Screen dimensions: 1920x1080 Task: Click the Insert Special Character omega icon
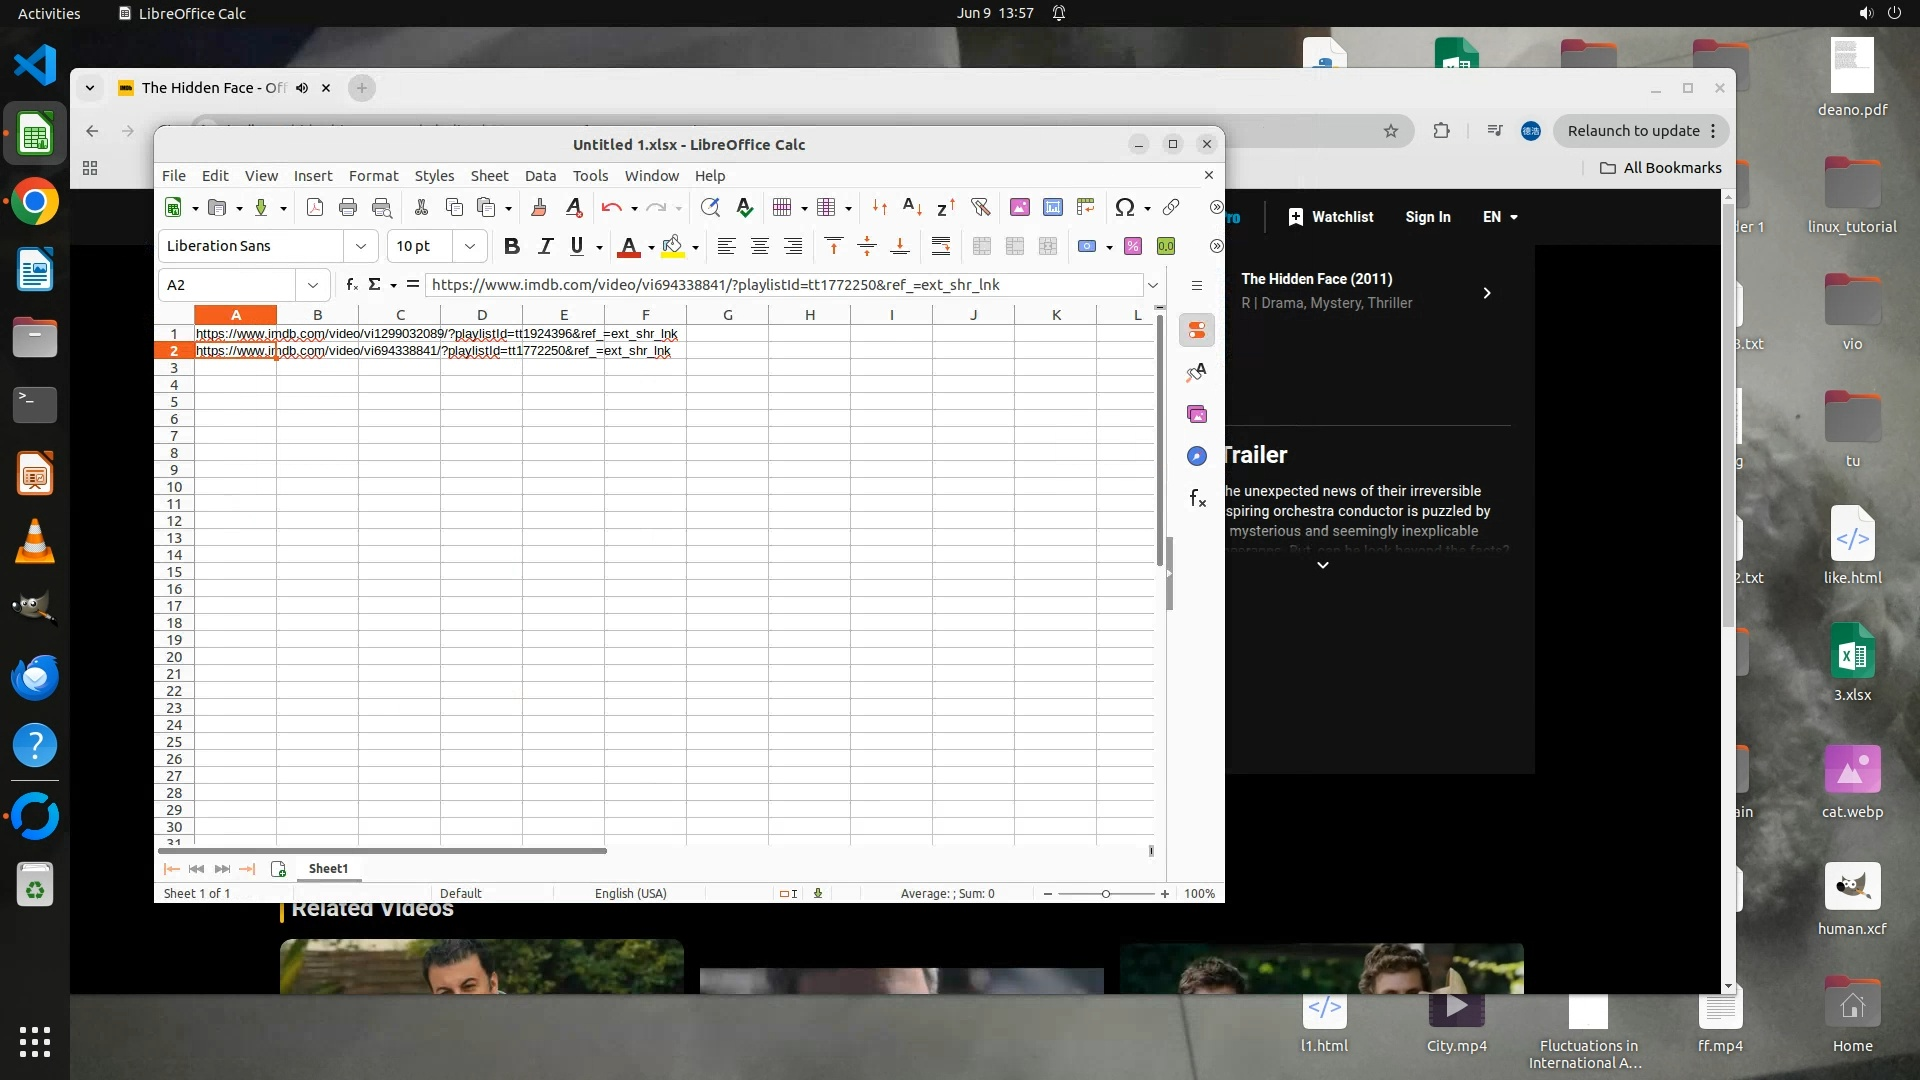click(x=1124, y=207)
